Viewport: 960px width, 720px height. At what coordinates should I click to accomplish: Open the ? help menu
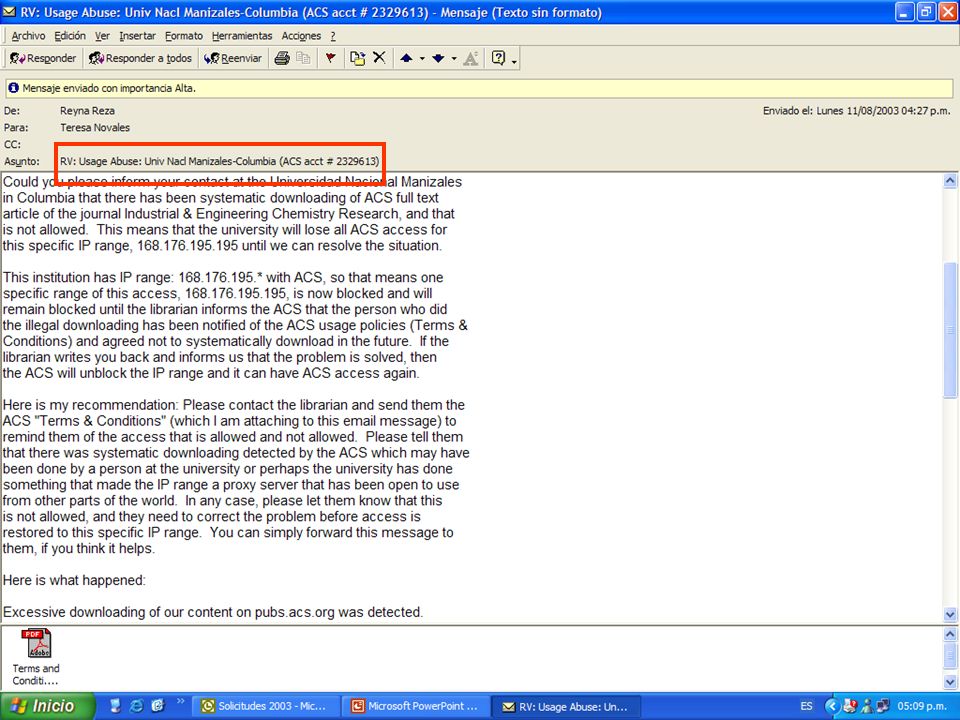click(x=333, y=36)
